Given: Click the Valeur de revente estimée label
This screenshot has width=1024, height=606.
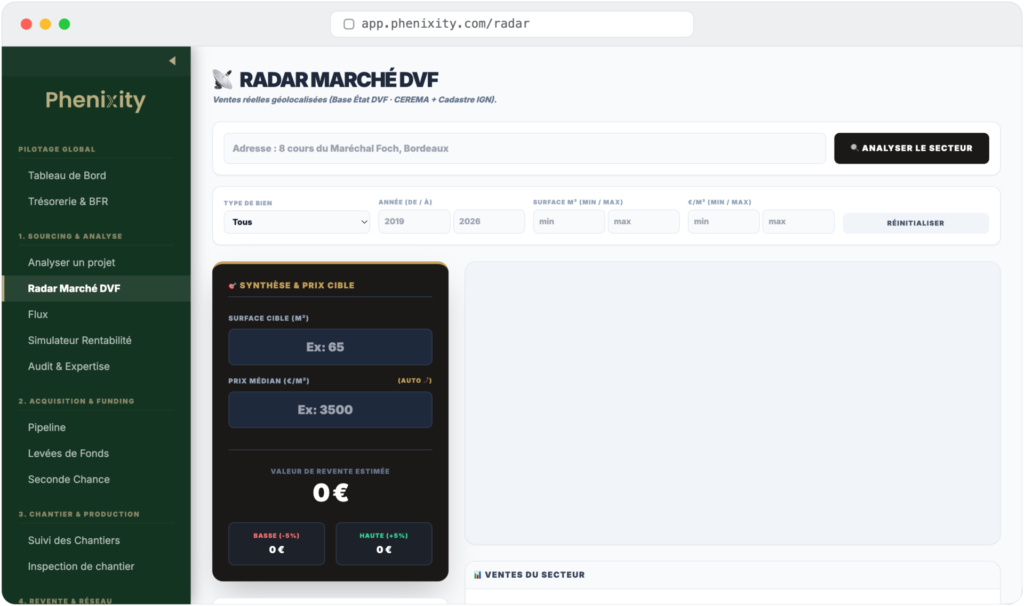Looking at the screenshot, I should 330,471.
